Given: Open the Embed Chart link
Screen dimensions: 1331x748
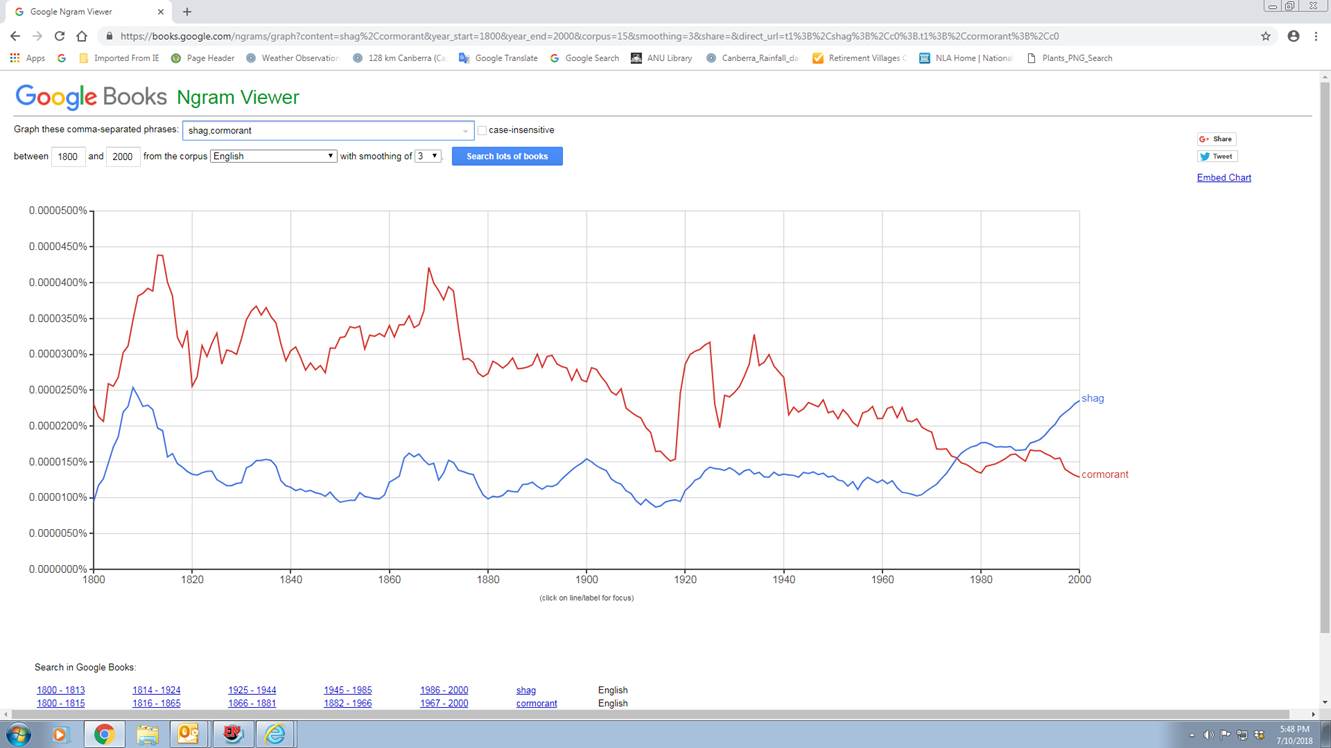Looking at the screenshot, I should 1223,178.
